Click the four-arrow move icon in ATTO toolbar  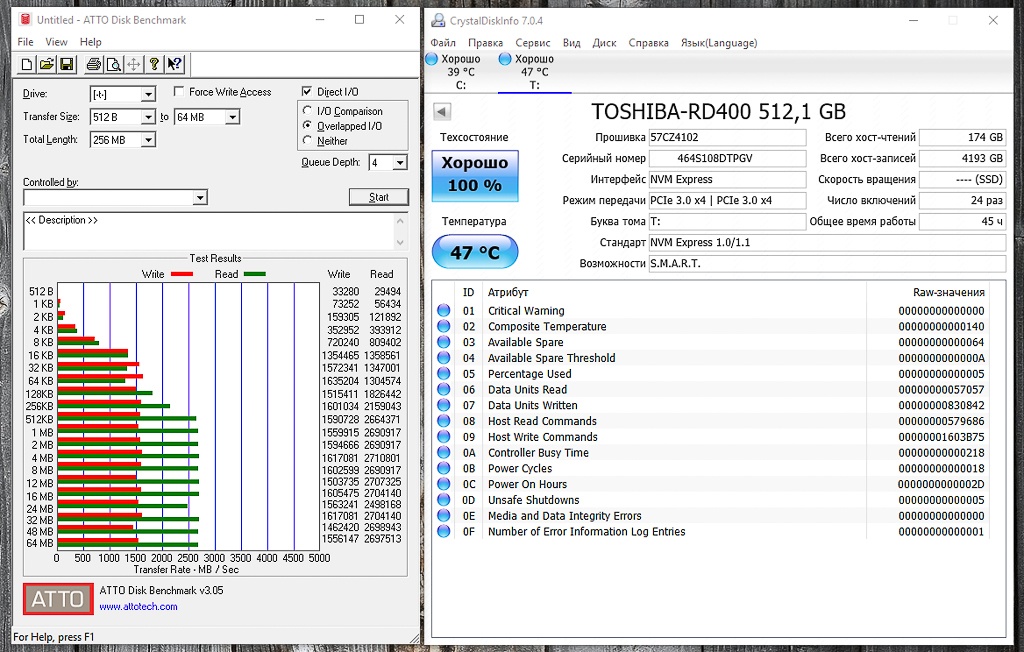(133, 64)
